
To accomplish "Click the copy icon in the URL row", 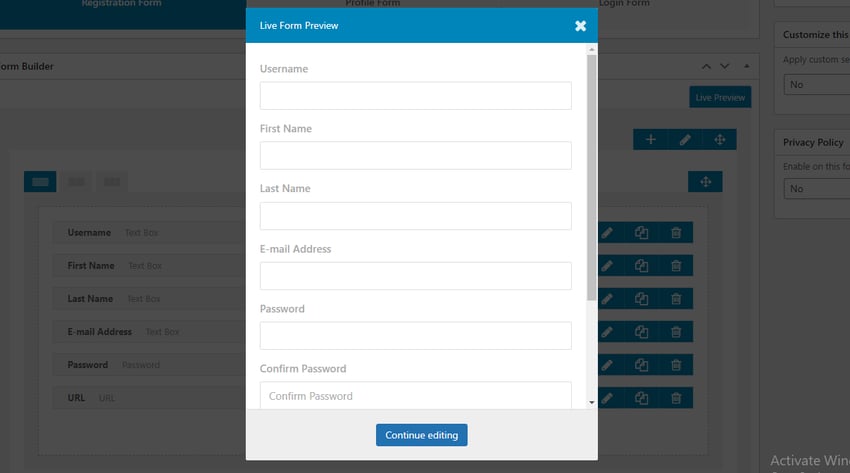I will 642,398.
